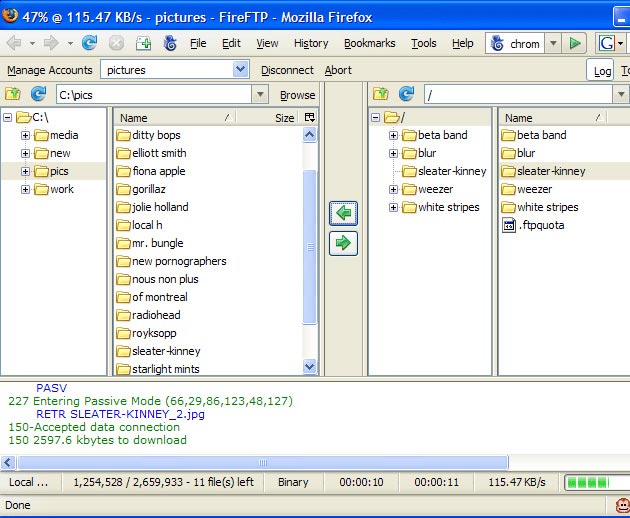Sort remote list by Name header
630x518 pixels.
click(x=553, y=118)
